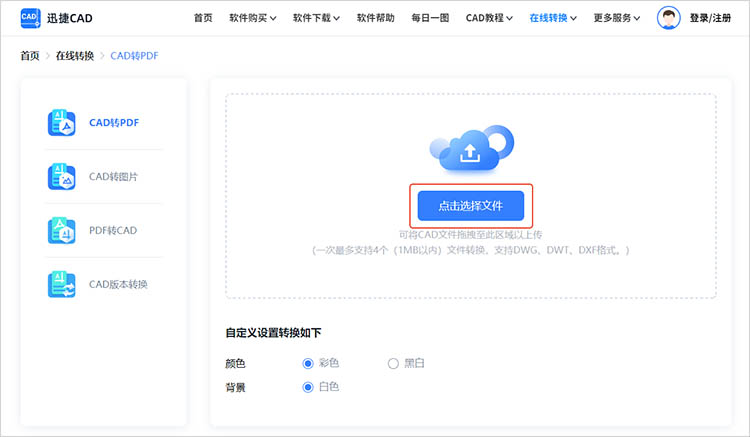Expand the 软件下载 dropdown menu

click(x=316, y=18)
